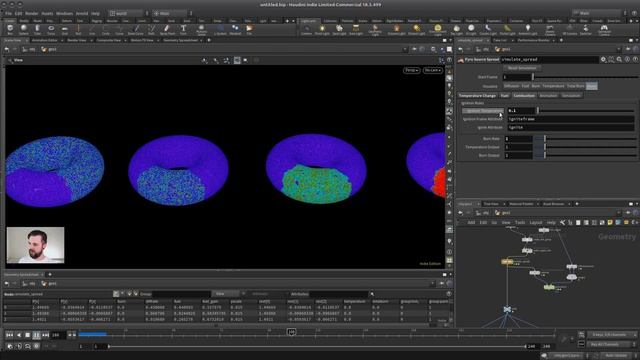Open the Combustion parameter tab

coord(524,96)
